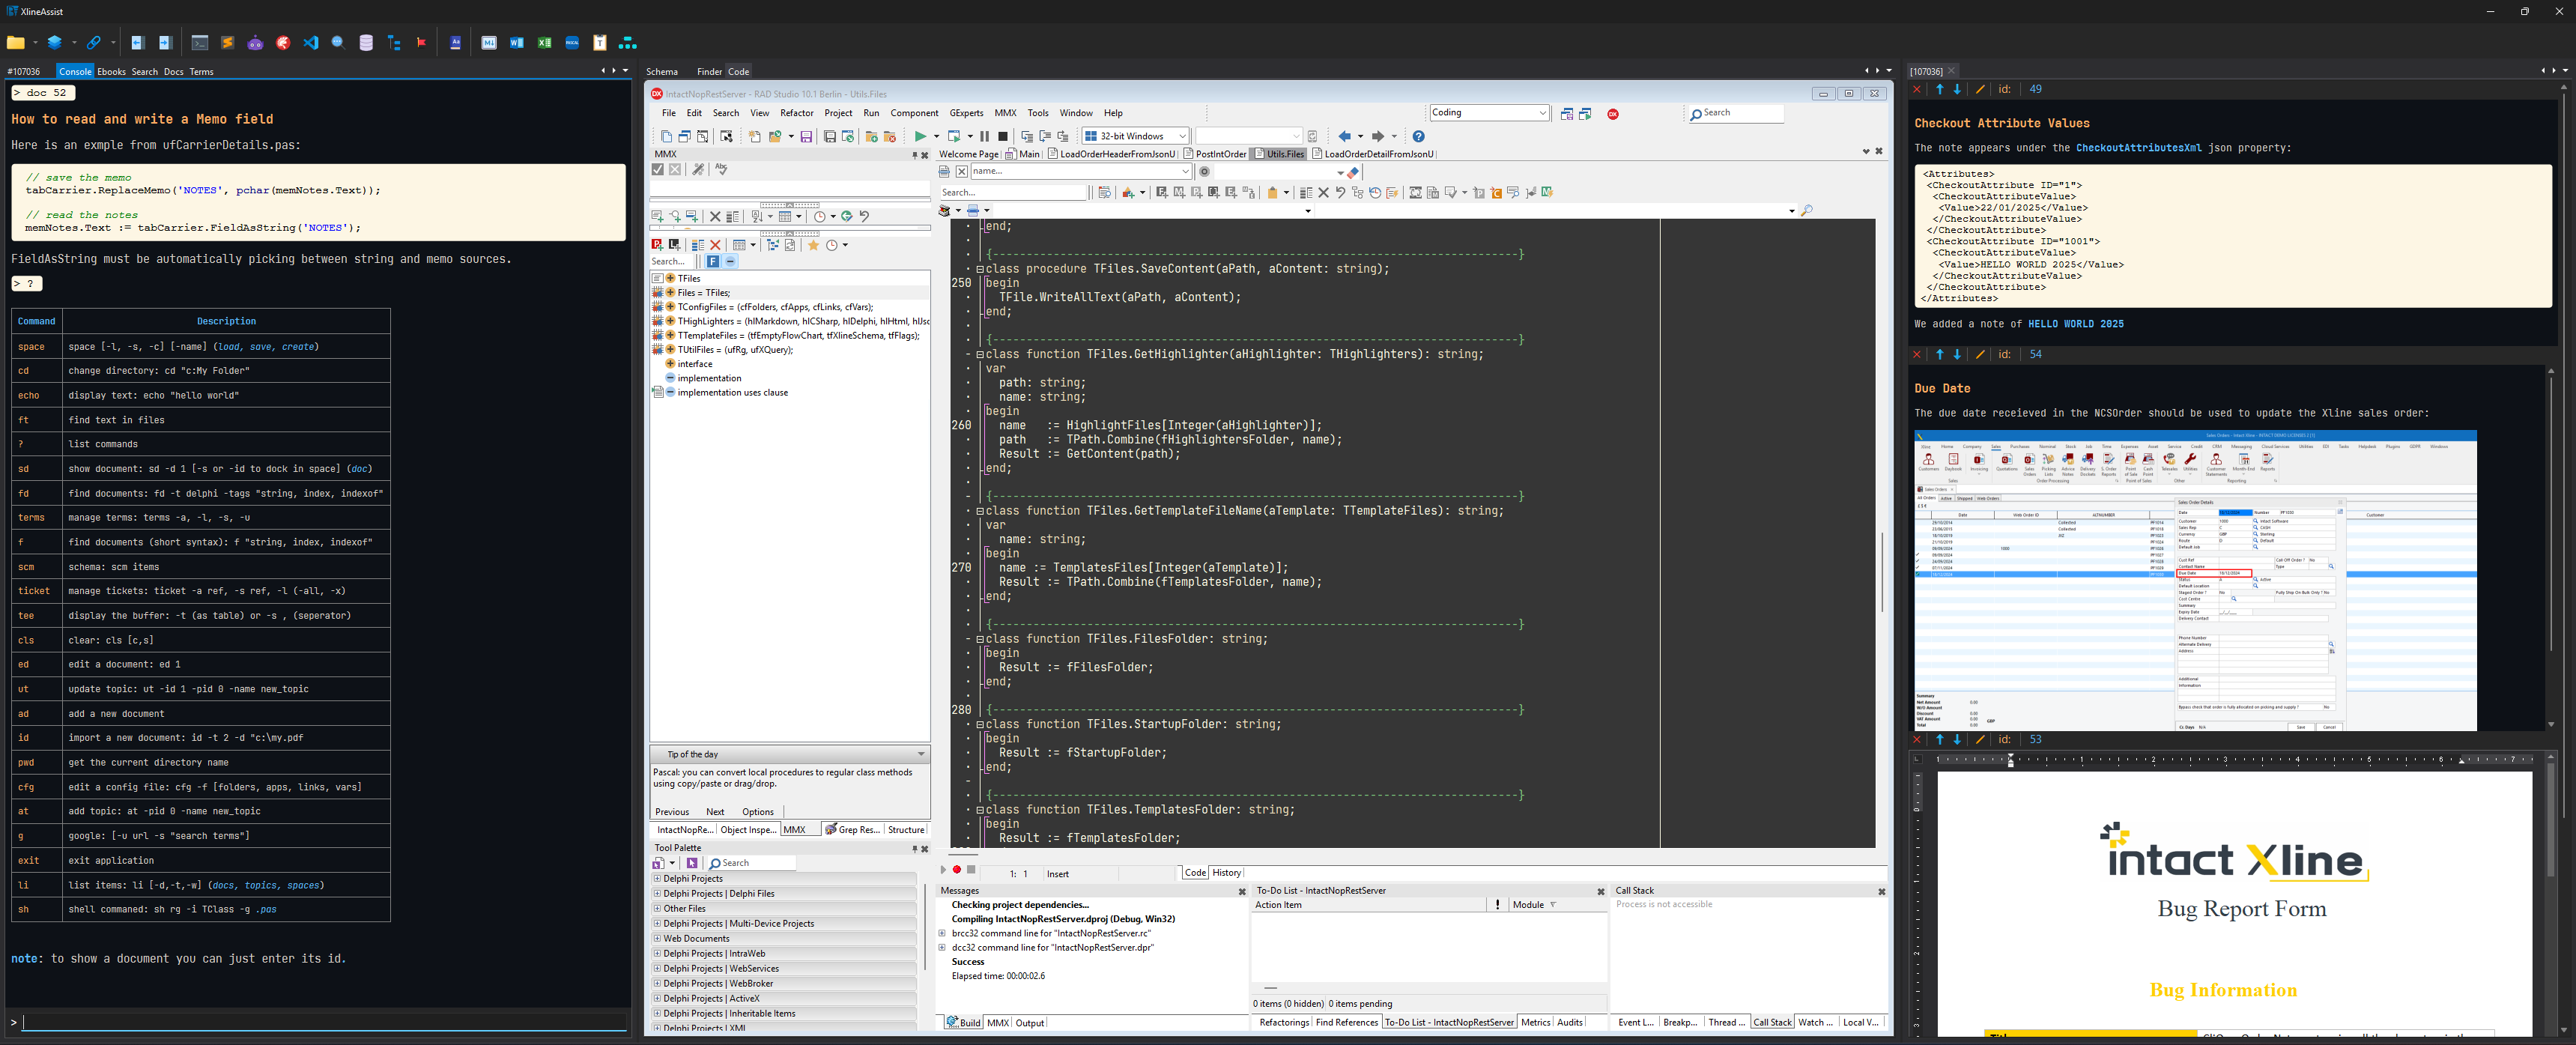The height and width of the screenshot is (1045, 2576).
Task: Click the XlineAssist console command input field
Action: (x=324, y=1022)
